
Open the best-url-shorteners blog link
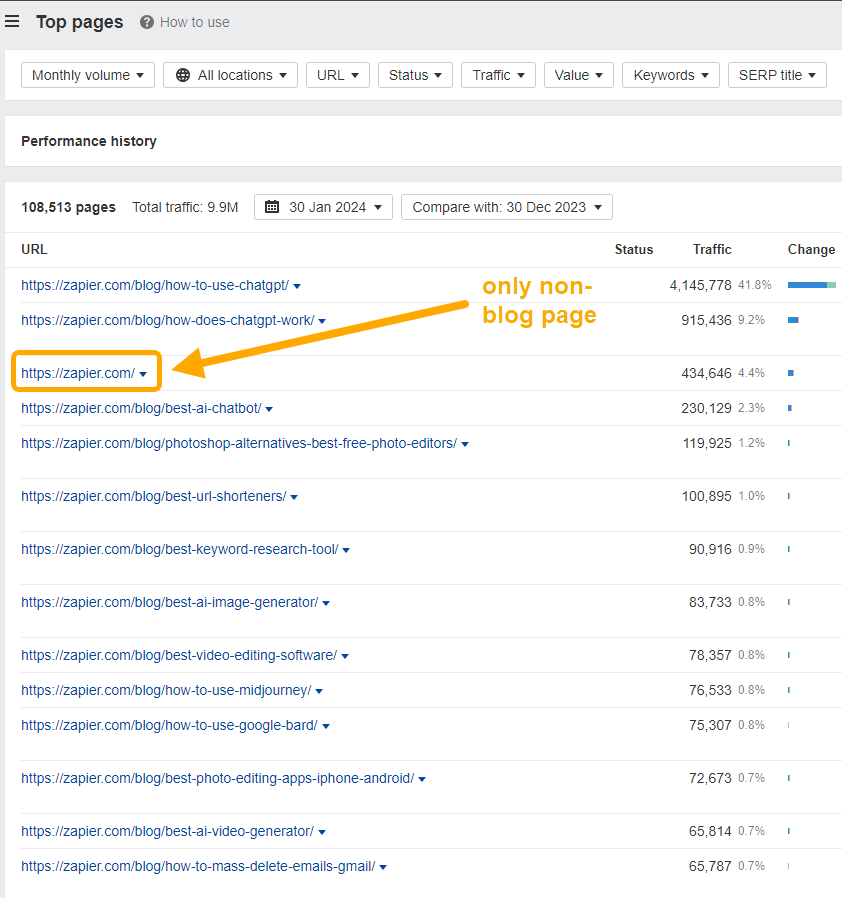click(x=150, y=496)
